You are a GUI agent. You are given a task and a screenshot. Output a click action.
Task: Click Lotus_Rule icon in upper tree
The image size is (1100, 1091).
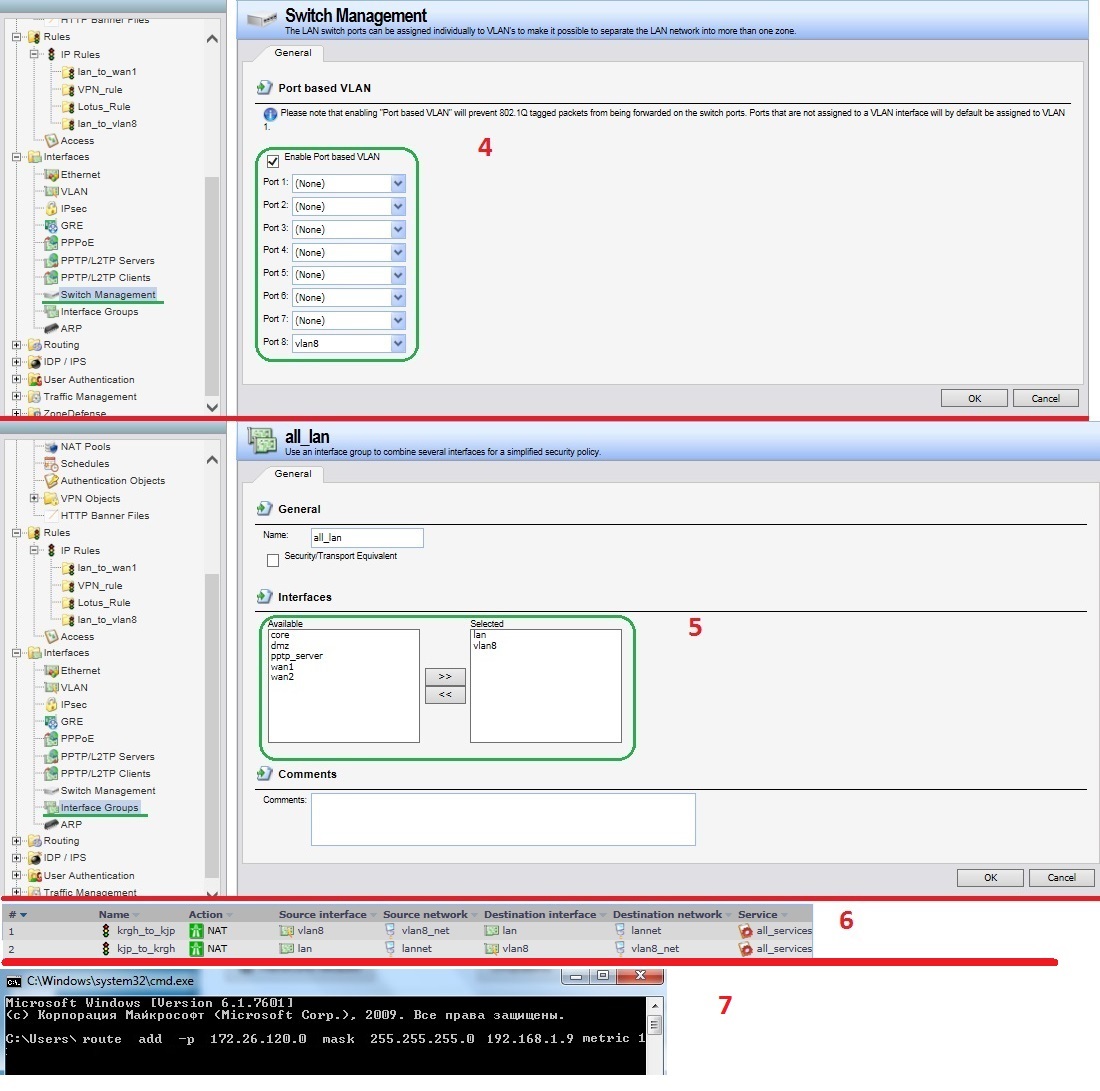[68, 107]
